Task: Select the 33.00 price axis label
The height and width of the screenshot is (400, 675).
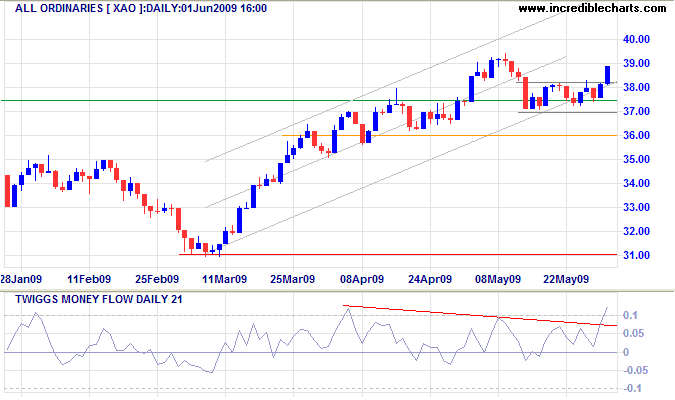Action: coord(636,208)
